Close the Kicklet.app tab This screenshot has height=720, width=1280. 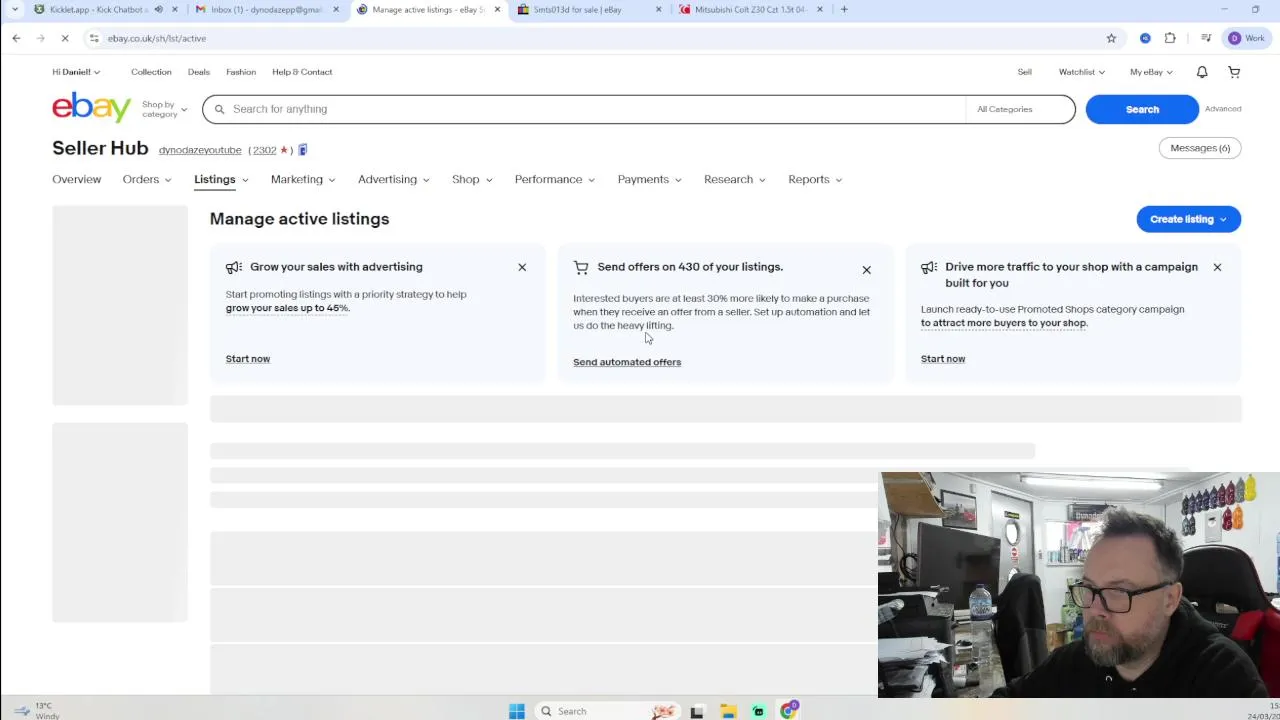click(175, 9)
